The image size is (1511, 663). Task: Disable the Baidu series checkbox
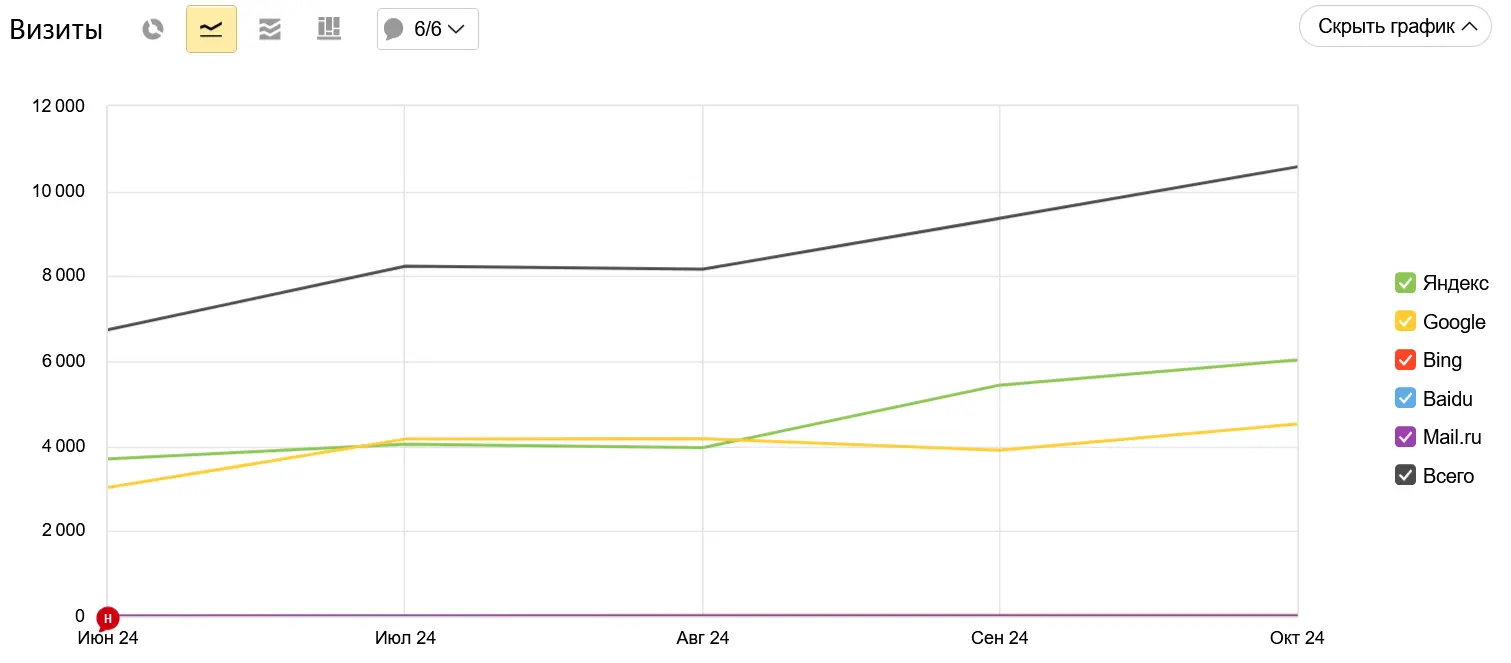(1405, 399)
